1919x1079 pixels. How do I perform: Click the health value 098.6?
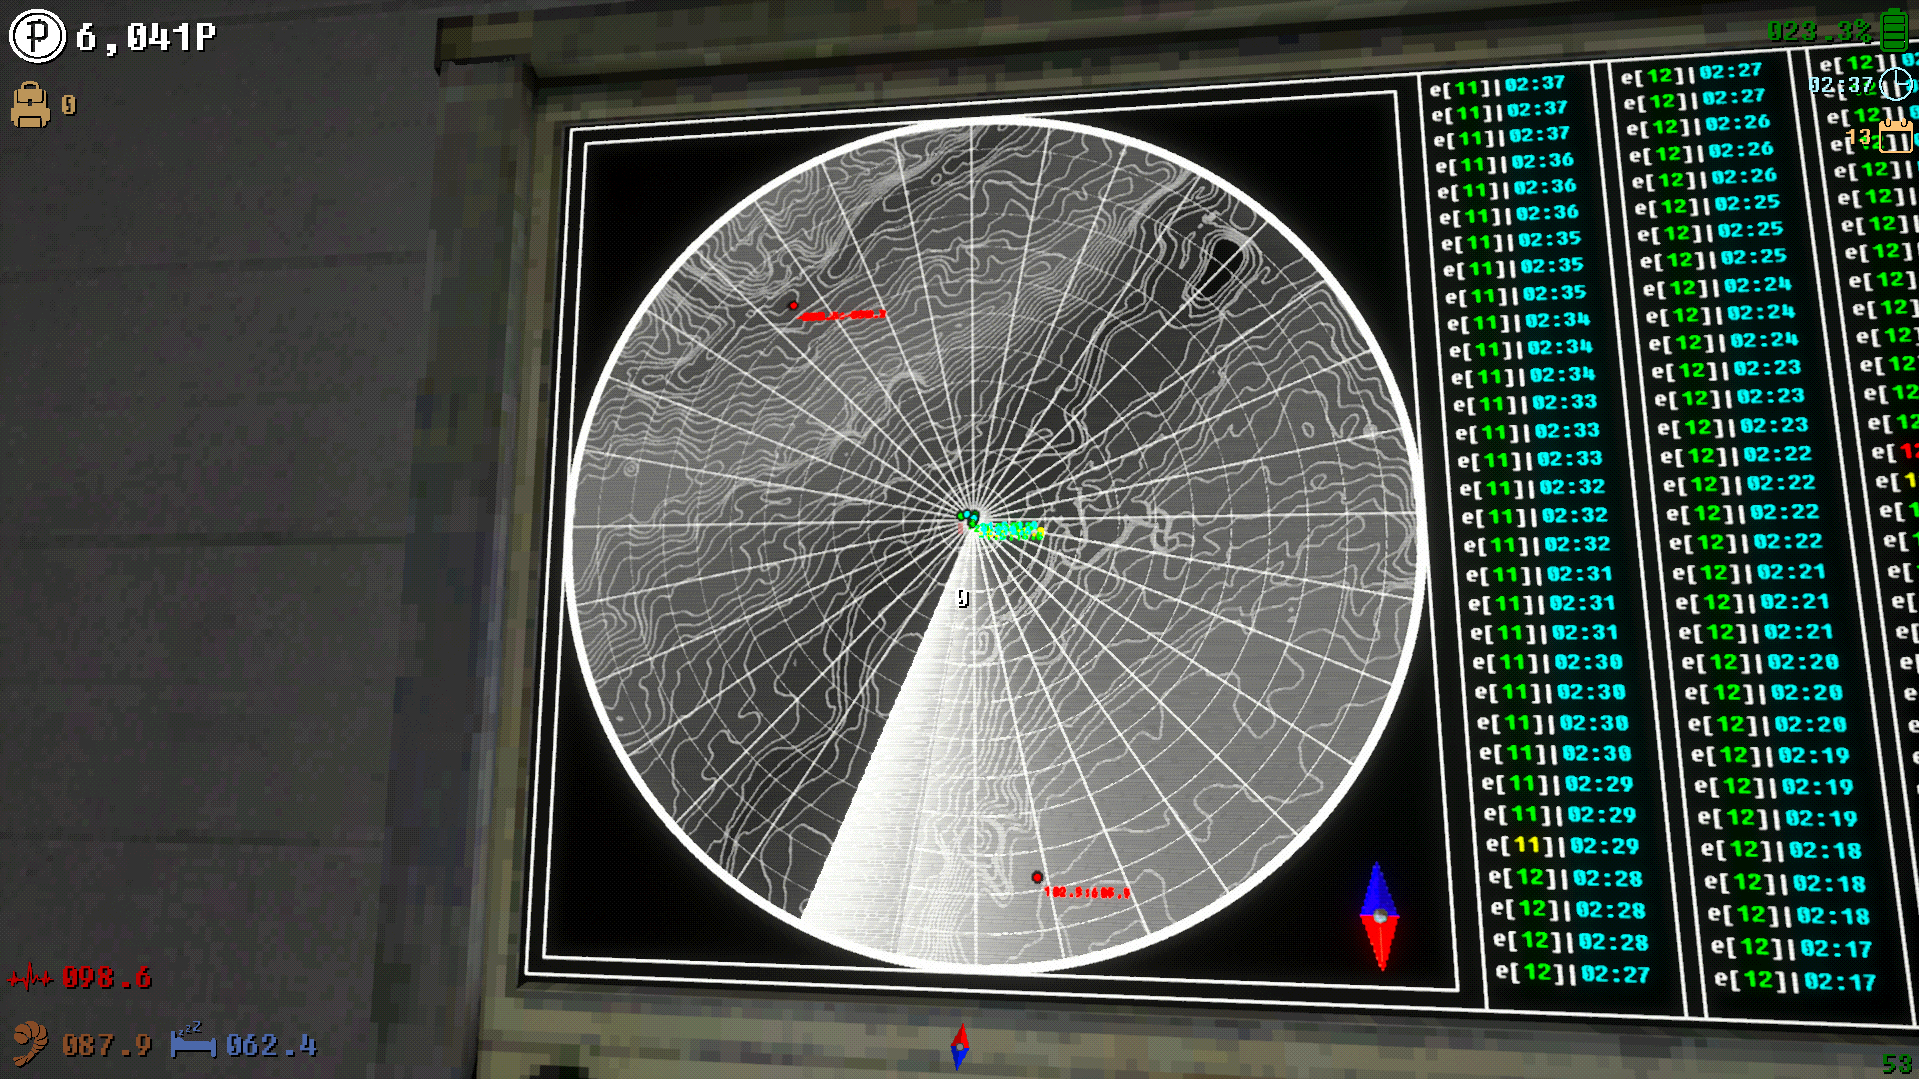pos(107,977)
